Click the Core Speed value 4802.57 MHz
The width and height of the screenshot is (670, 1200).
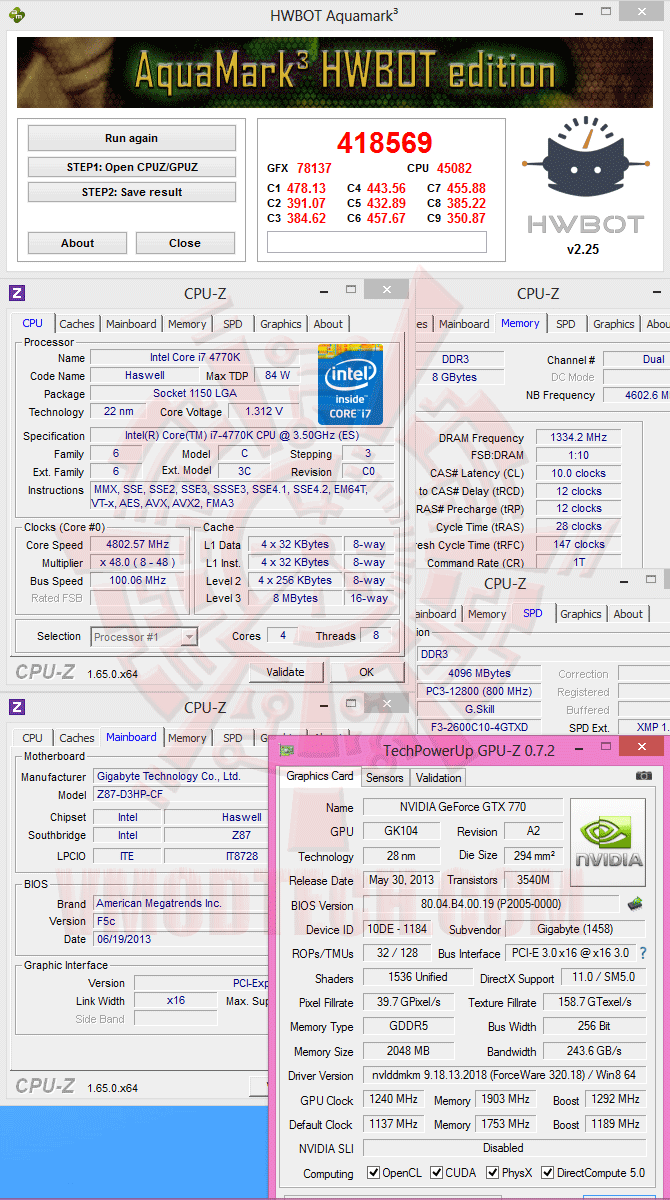click(x=137, y=545)
